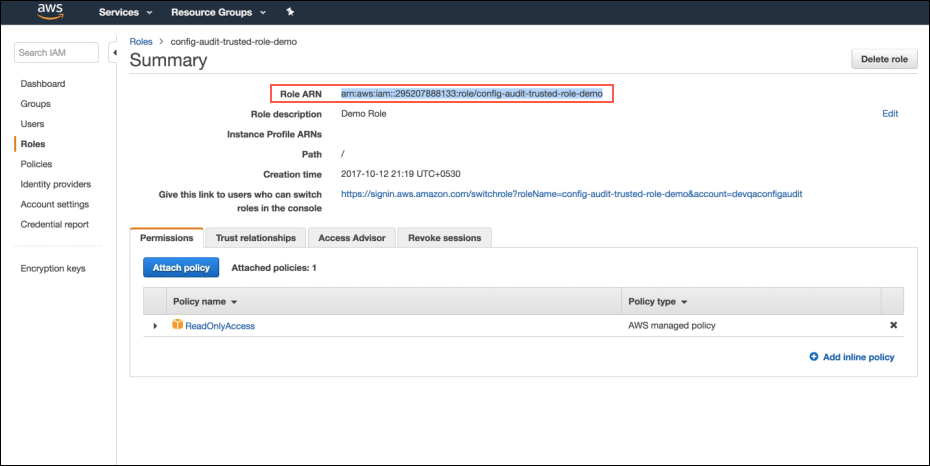
Task: Open the switch role sign-in URL
Action: coord(571,194)
